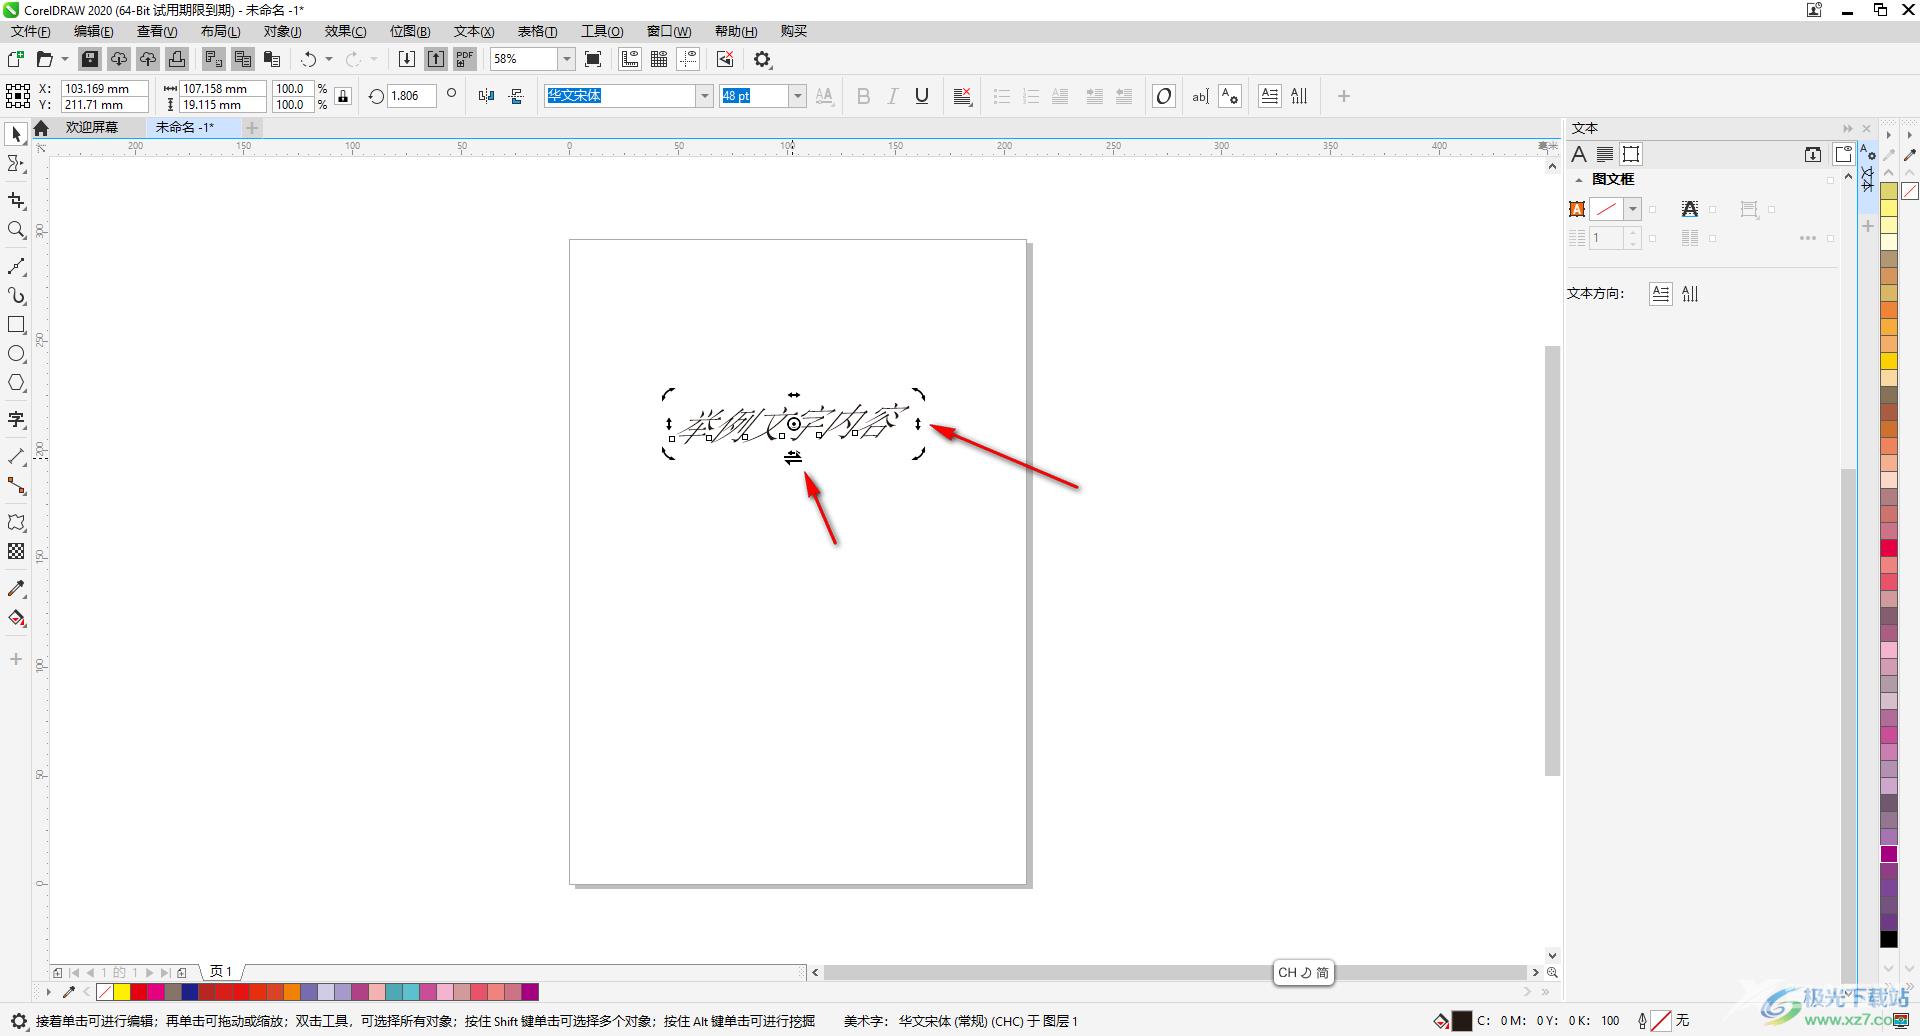The image size is (1920, 1036).
Task: Select the Ellipse tool
Action: (x=16, y=354)
